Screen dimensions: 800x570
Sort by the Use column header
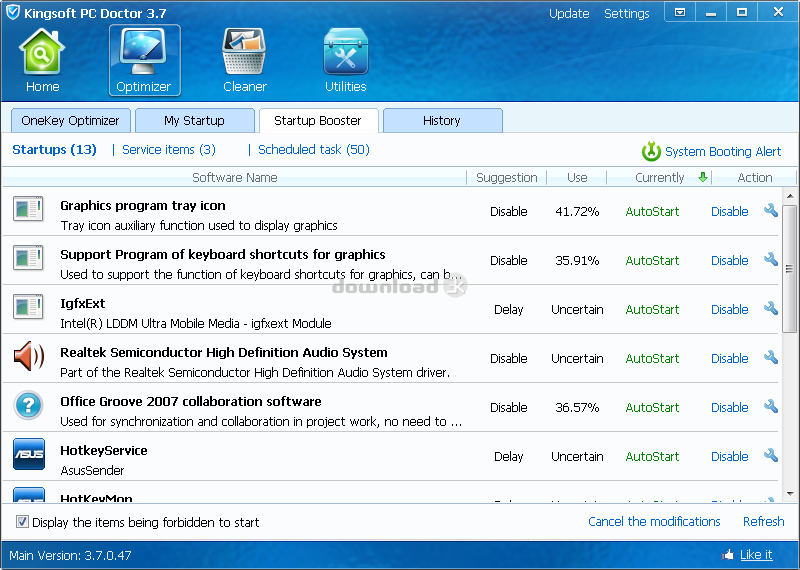pos(577,178)
